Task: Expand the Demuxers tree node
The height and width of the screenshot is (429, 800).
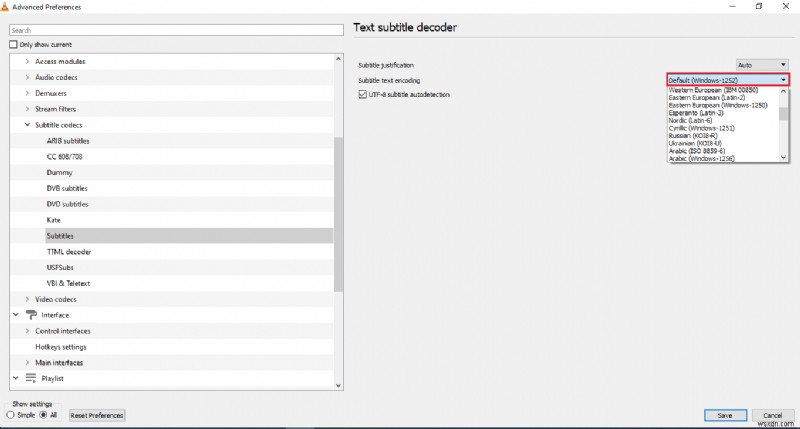Action: (28, 93)
